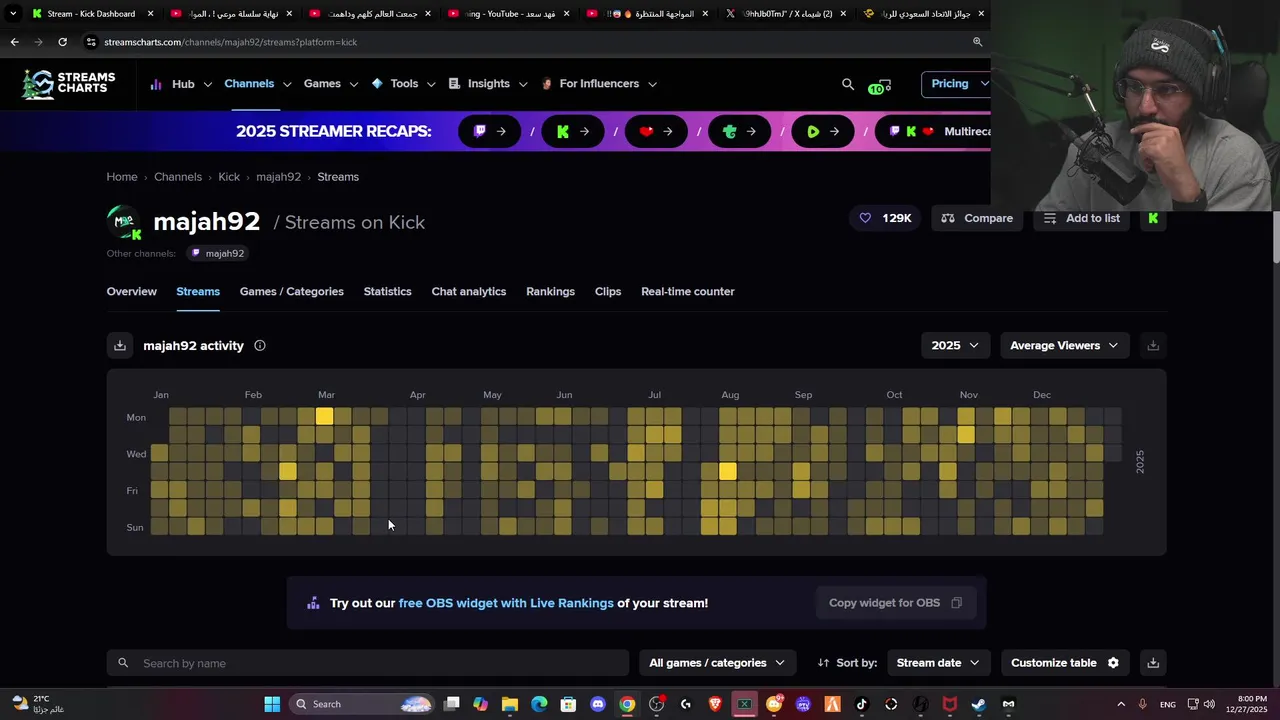Open Steam from the taskbar
The image size is (1280, 720).
pos(979,704)
